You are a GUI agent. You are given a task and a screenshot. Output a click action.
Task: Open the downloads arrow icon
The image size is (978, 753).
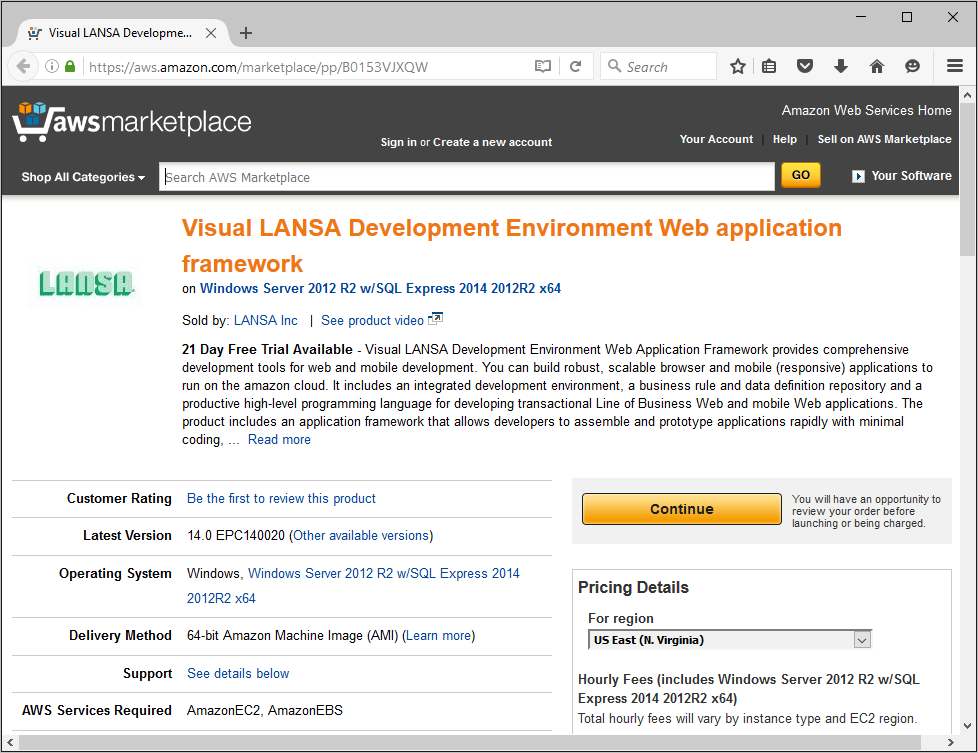pyautogui.click(x=841, y=66)
